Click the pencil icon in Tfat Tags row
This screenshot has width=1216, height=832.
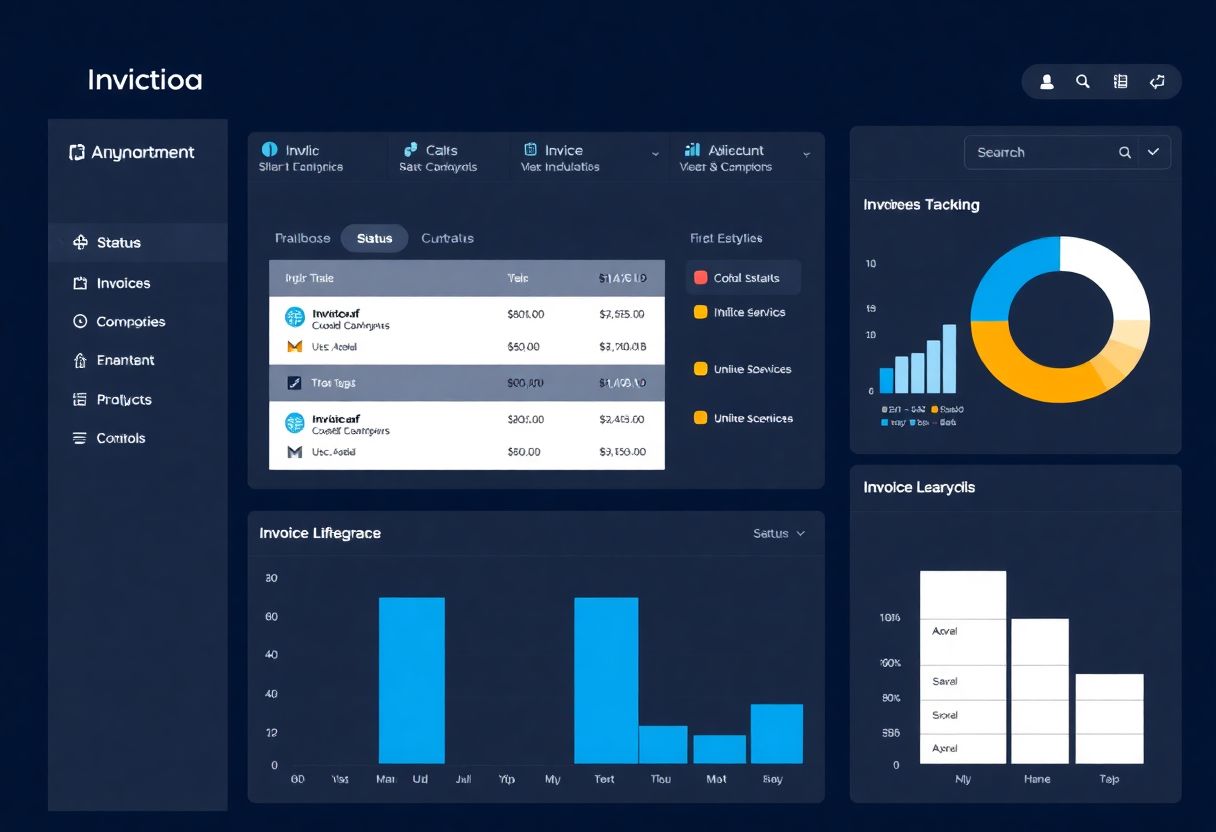tap(294, 383)
